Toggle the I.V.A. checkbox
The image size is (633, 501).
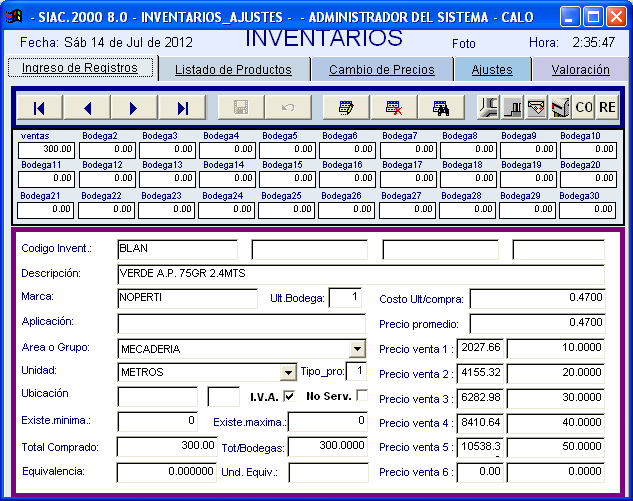pyautogui.click(x=289, y=396)
